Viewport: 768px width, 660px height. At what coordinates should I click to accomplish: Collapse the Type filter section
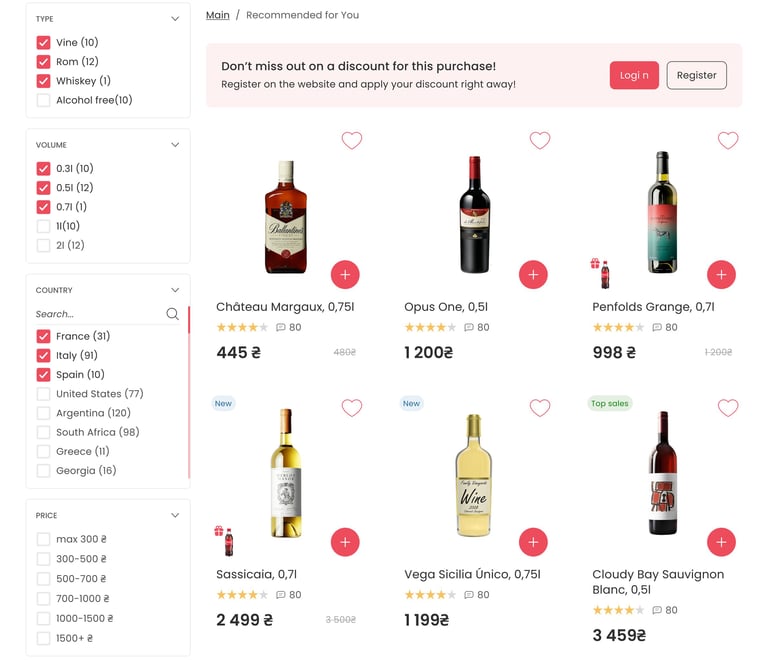click(x=175, y=19)
